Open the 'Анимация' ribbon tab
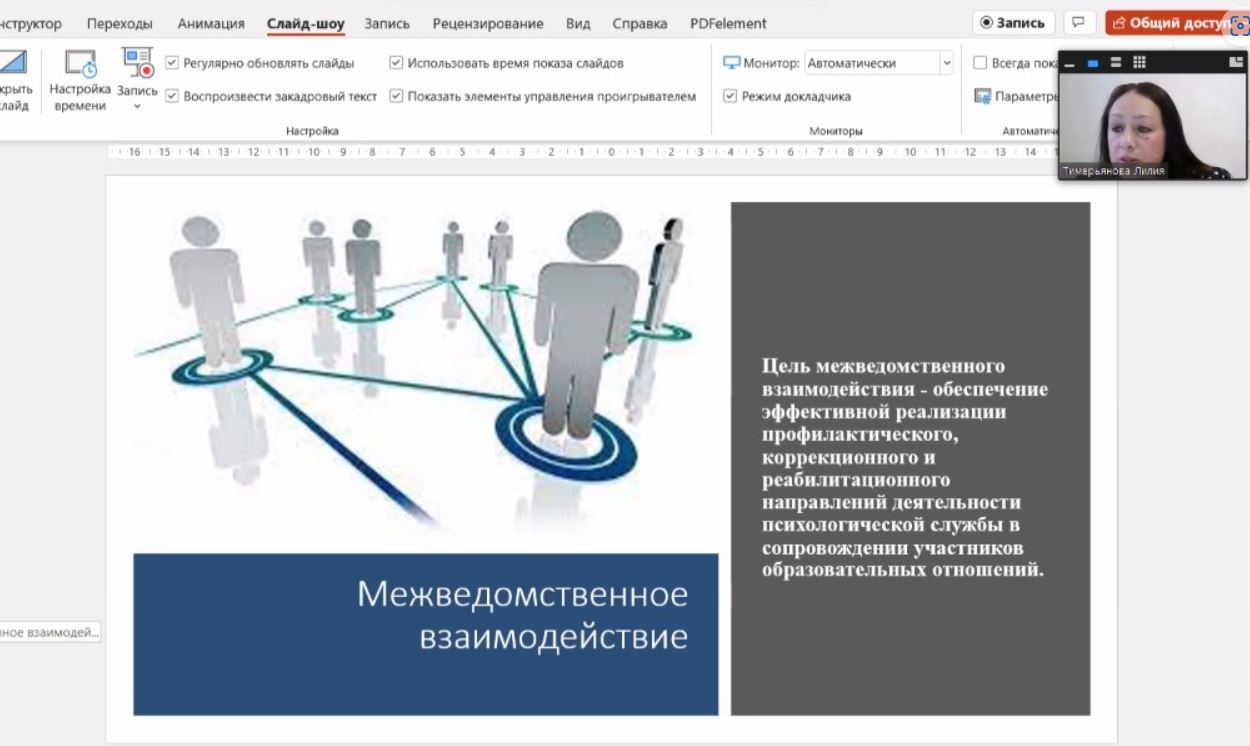Screen dimensions: 1250x746 211,23
